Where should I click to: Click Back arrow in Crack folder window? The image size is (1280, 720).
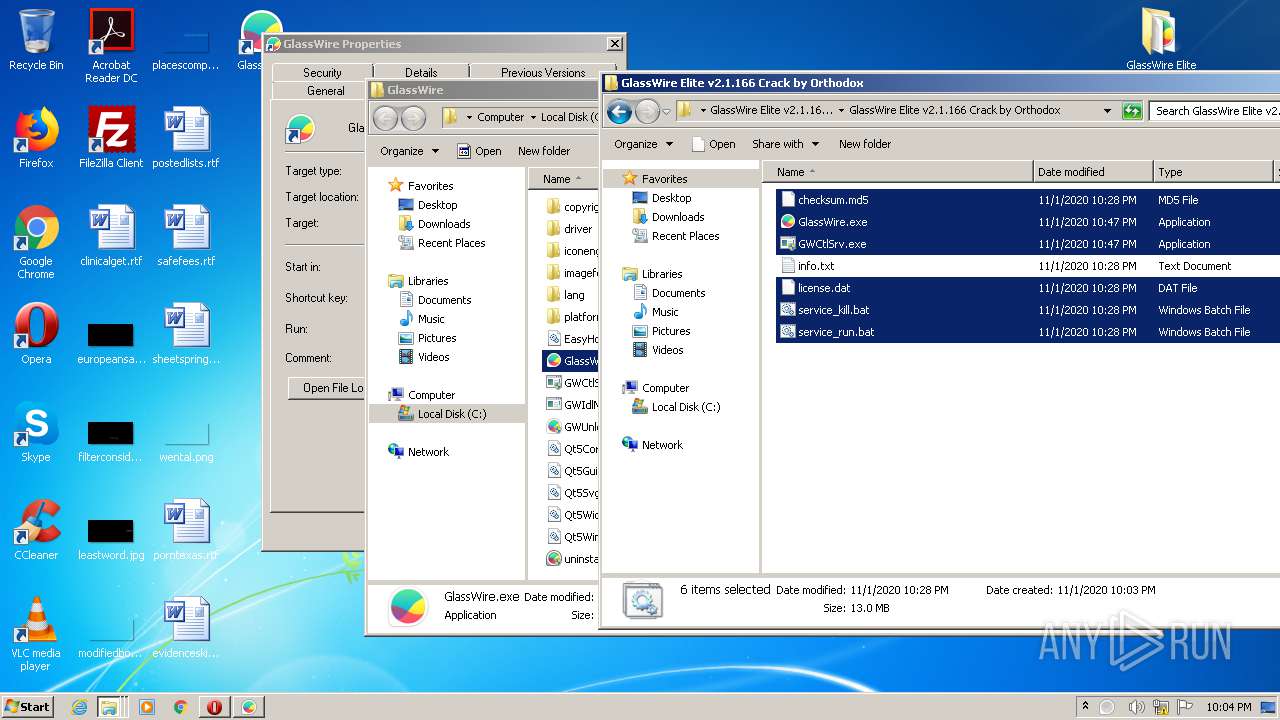pos(619,111)
